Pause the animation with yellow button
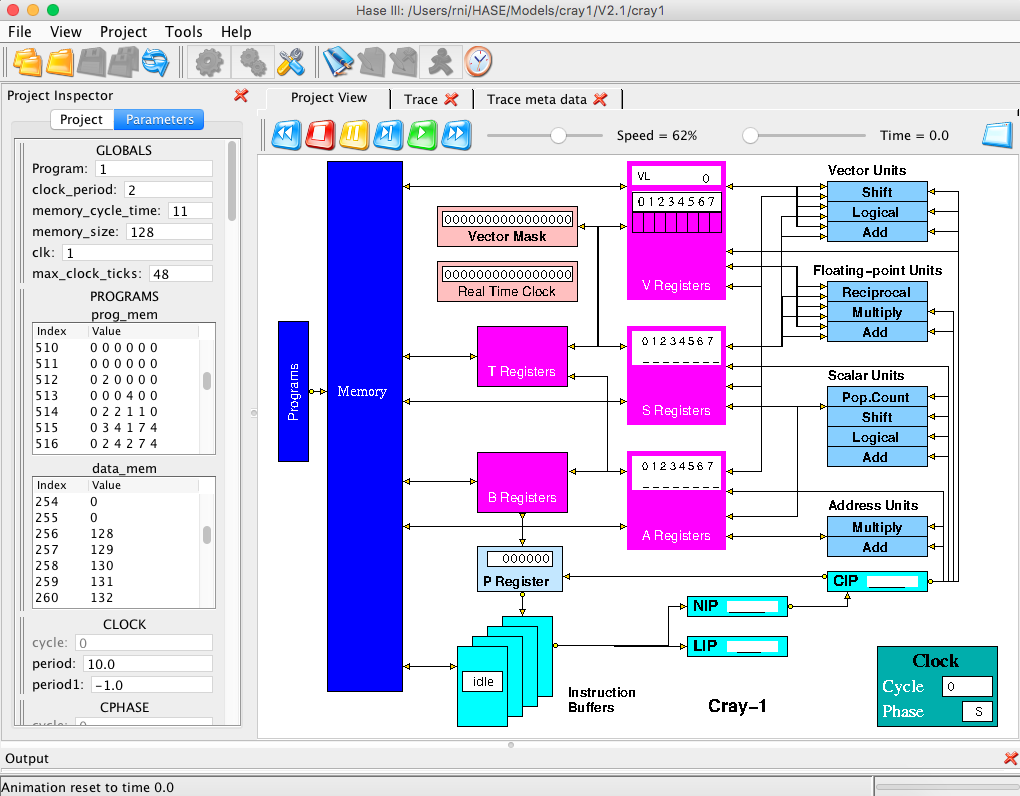 click(354, 135)
